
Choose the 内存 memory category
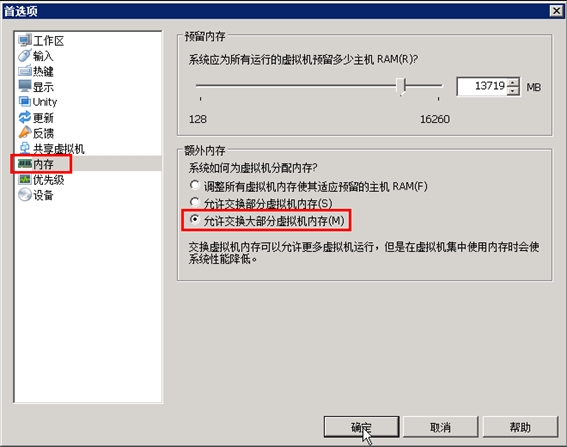point(43,164)
